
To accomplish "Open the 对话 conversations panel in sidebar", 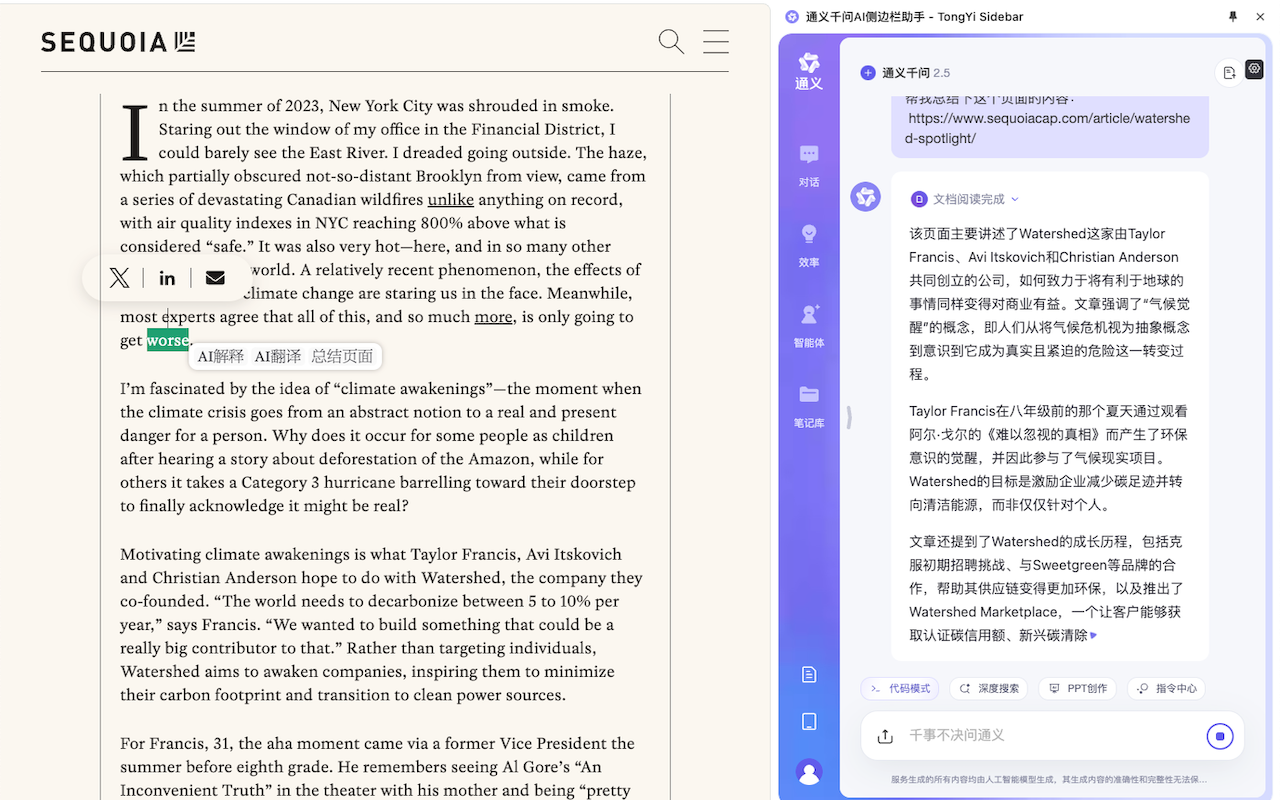I will [x=808, y=163].
